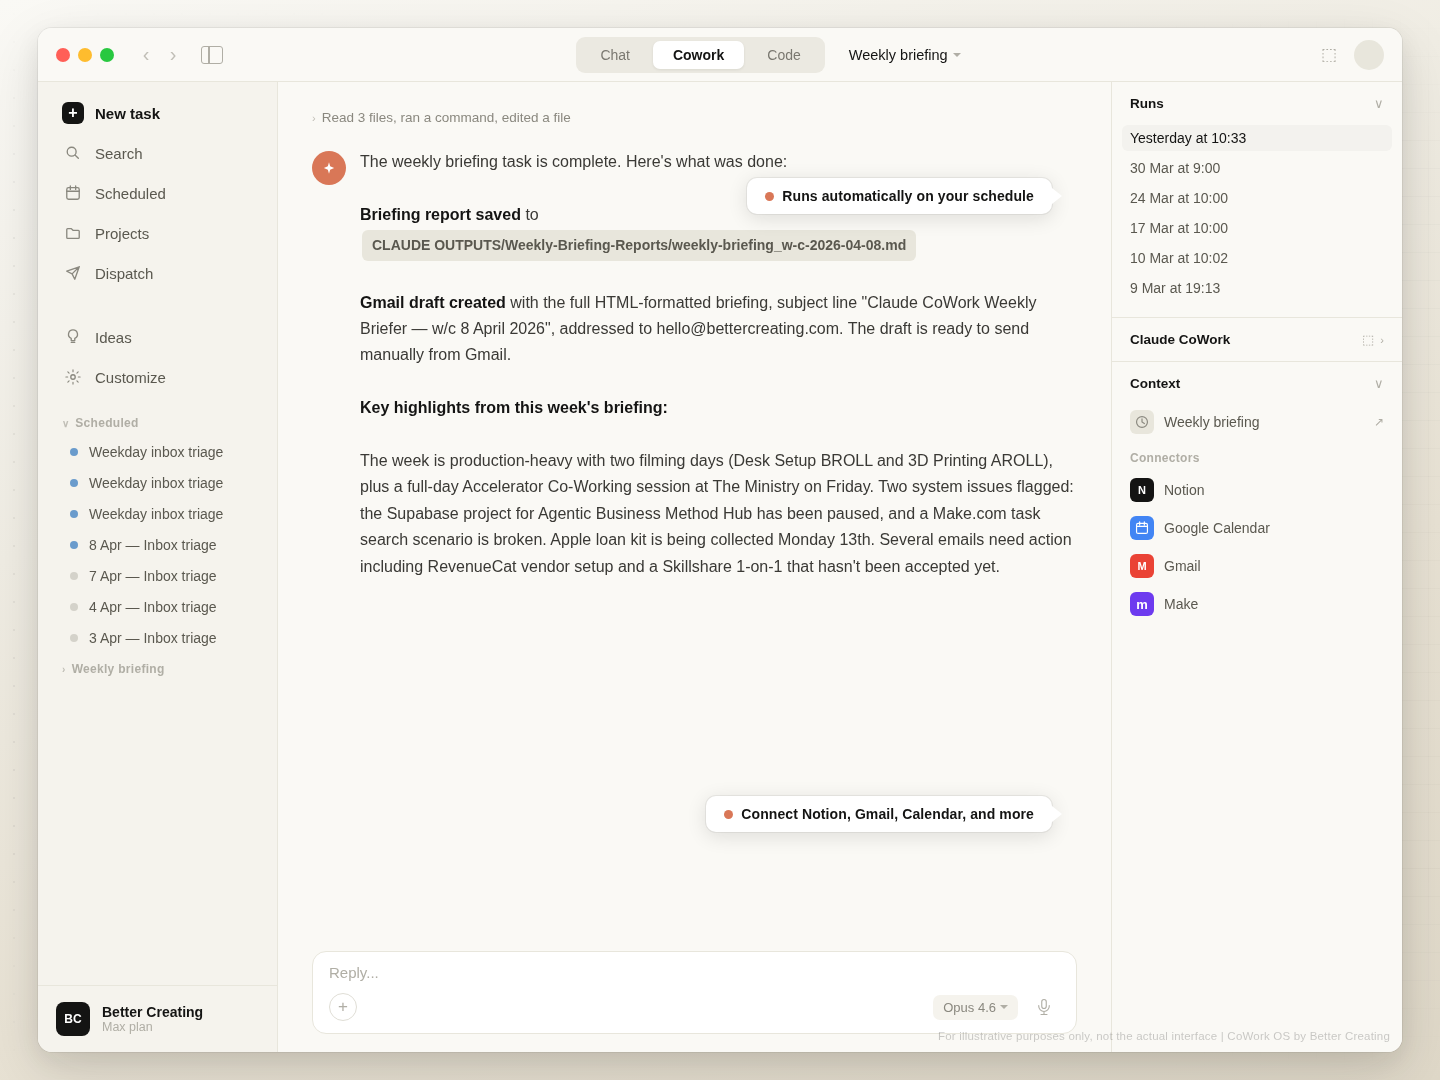Click in the Reply text field

694,973
